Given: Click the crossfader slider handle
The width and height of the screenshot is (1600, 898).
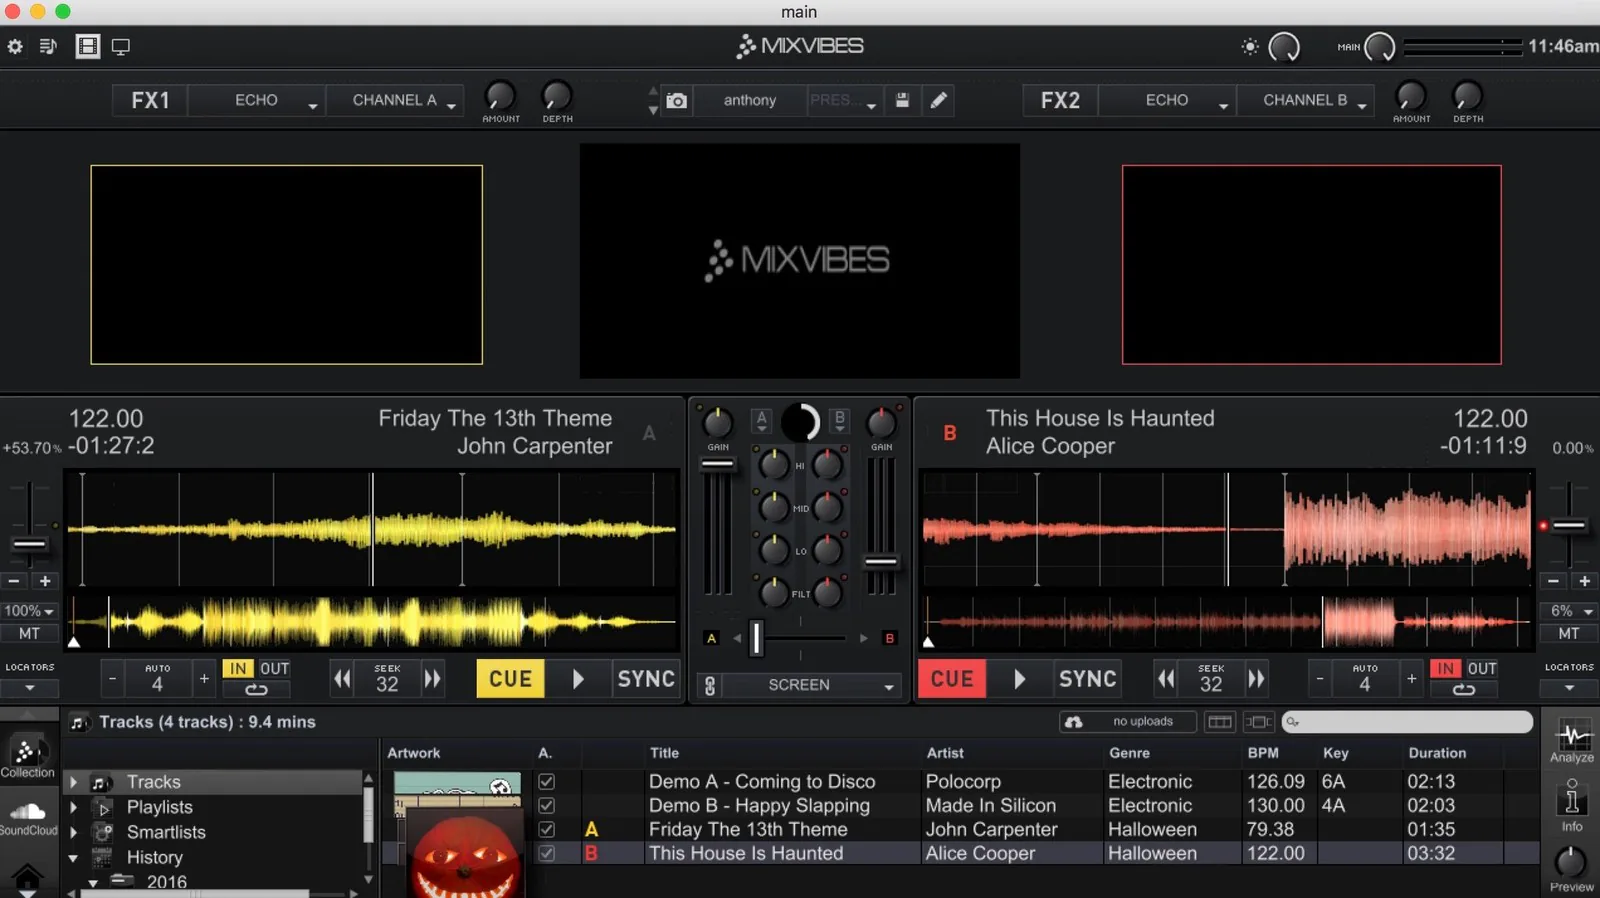Looking at the screenshot, I should pos(757,638).
